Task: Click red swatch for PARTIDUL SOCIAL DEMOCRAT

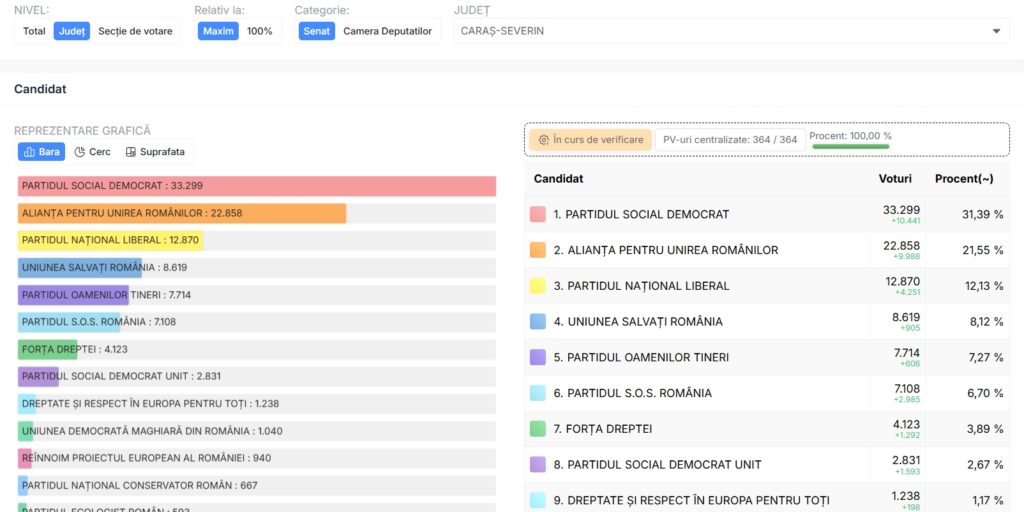Action: pos(537,214)
